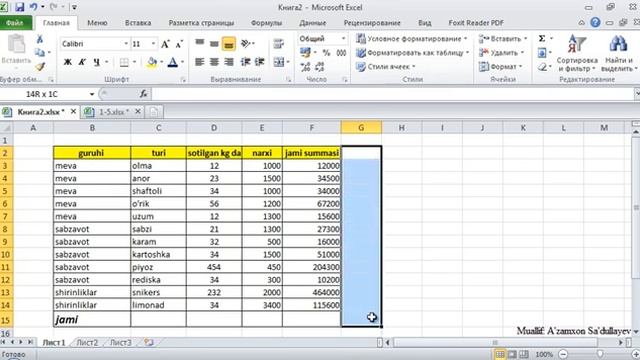
Task: Open Форматировать как таблицу menu
Action: point(412,53)
